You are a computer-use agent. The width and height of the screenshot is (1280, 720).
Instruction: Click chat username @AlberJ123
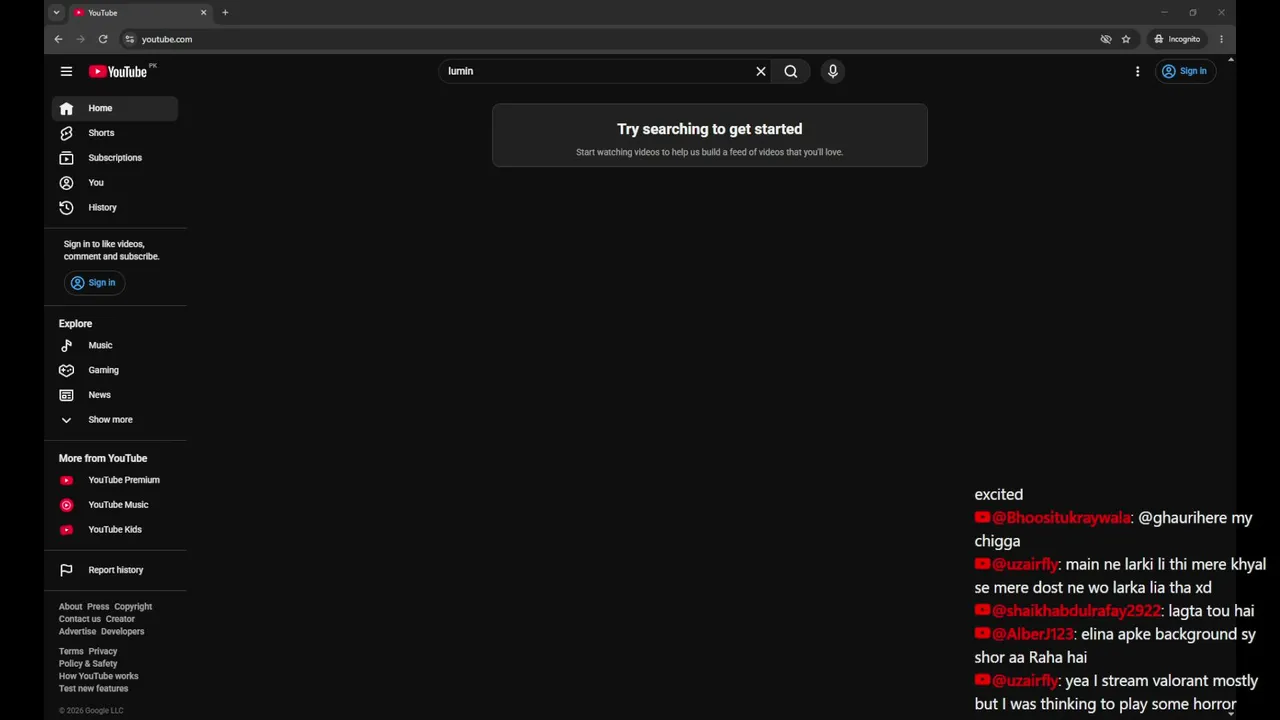(1033, 634)
